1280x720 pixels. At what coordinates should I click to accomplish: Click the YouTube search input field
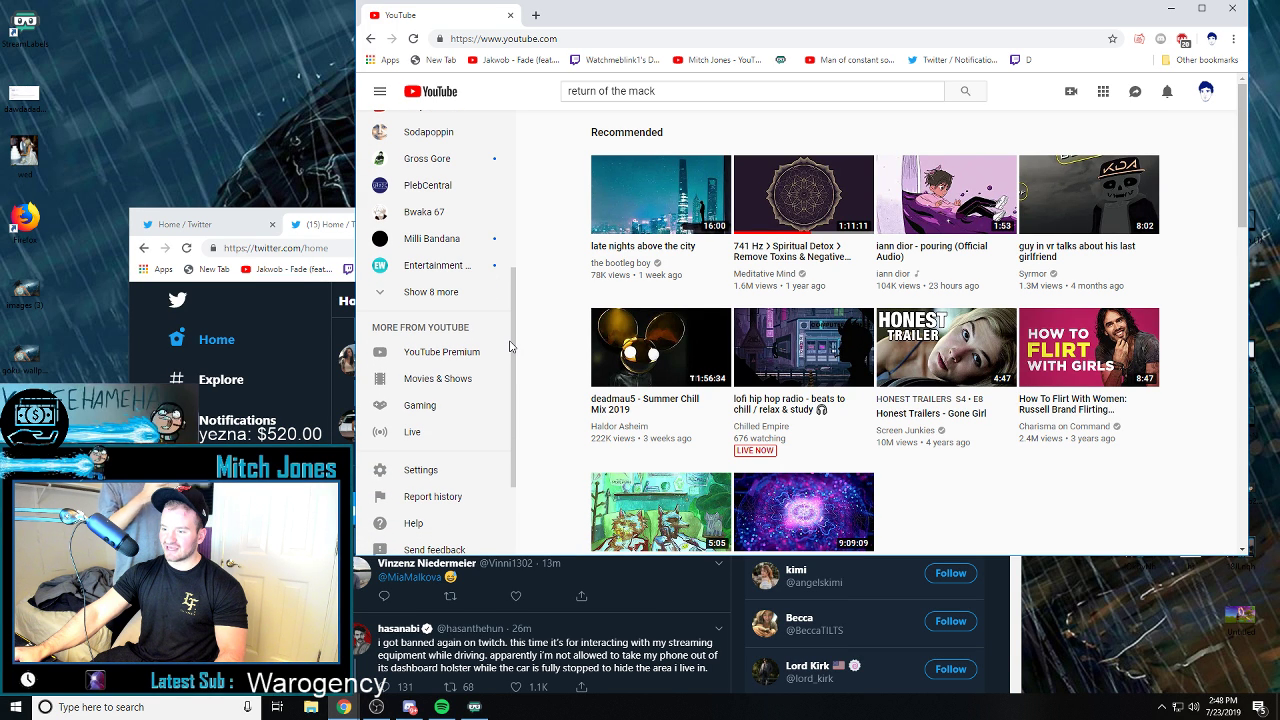(x=753, y=91)
